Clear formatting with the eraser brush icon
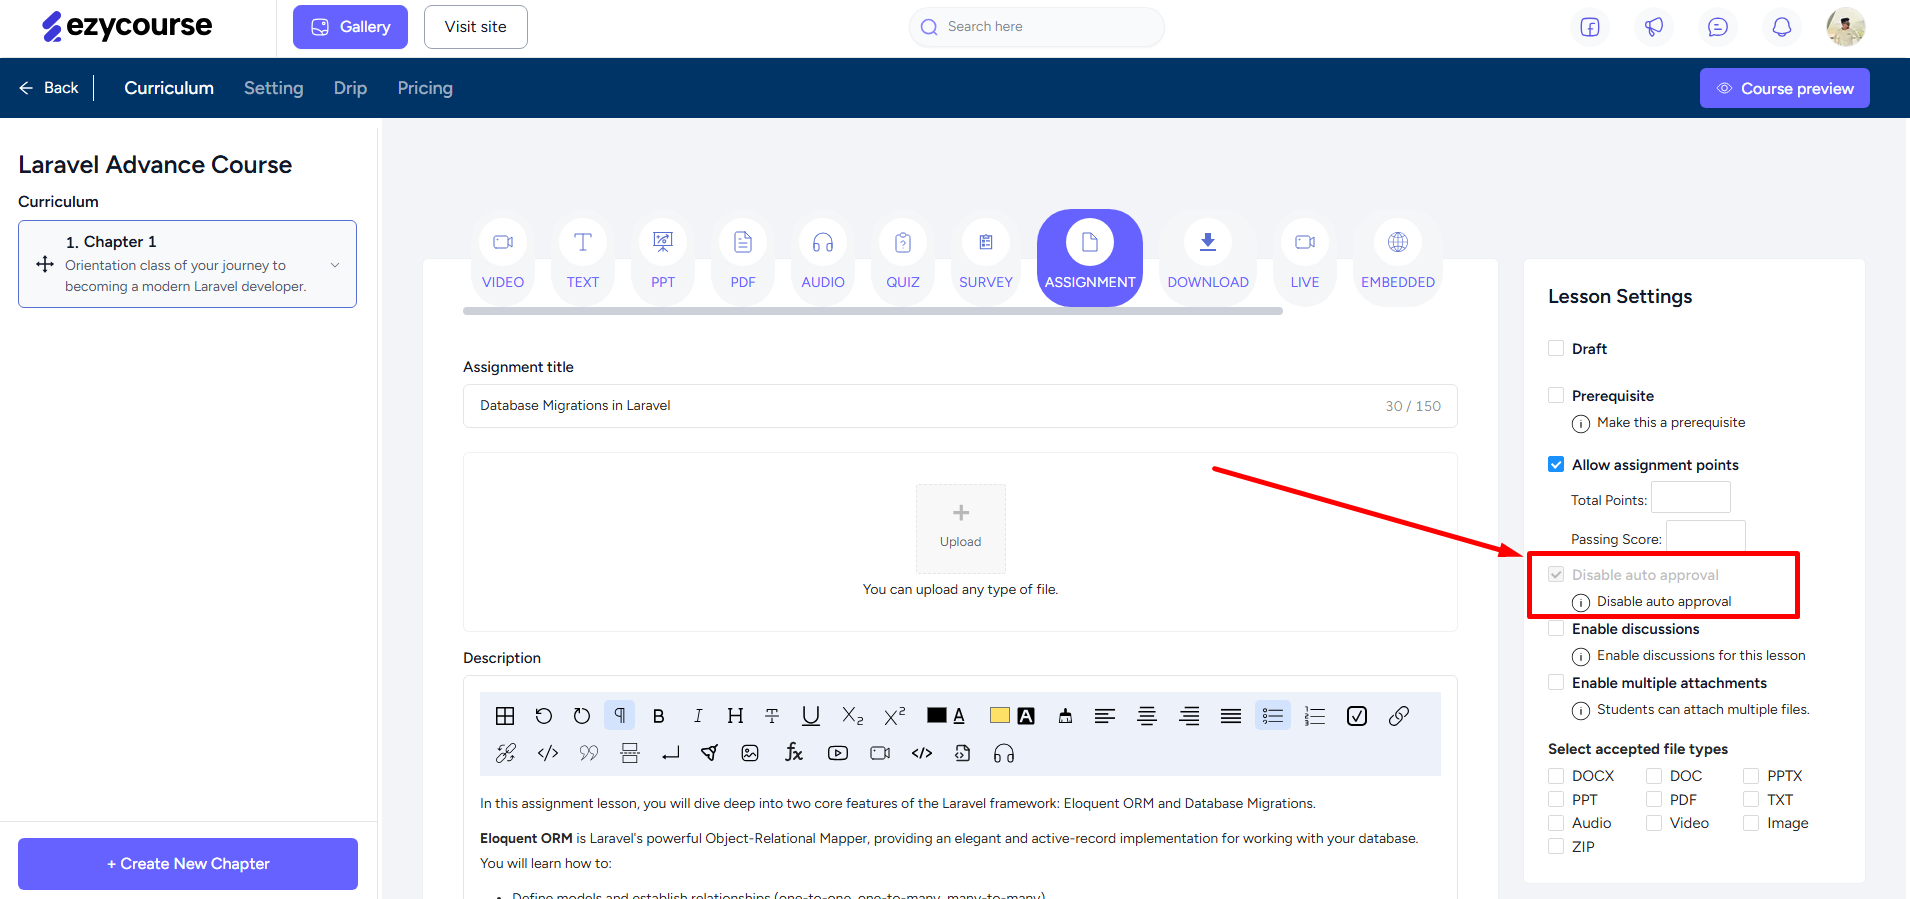1910x899 pixels. [1065, 716]
